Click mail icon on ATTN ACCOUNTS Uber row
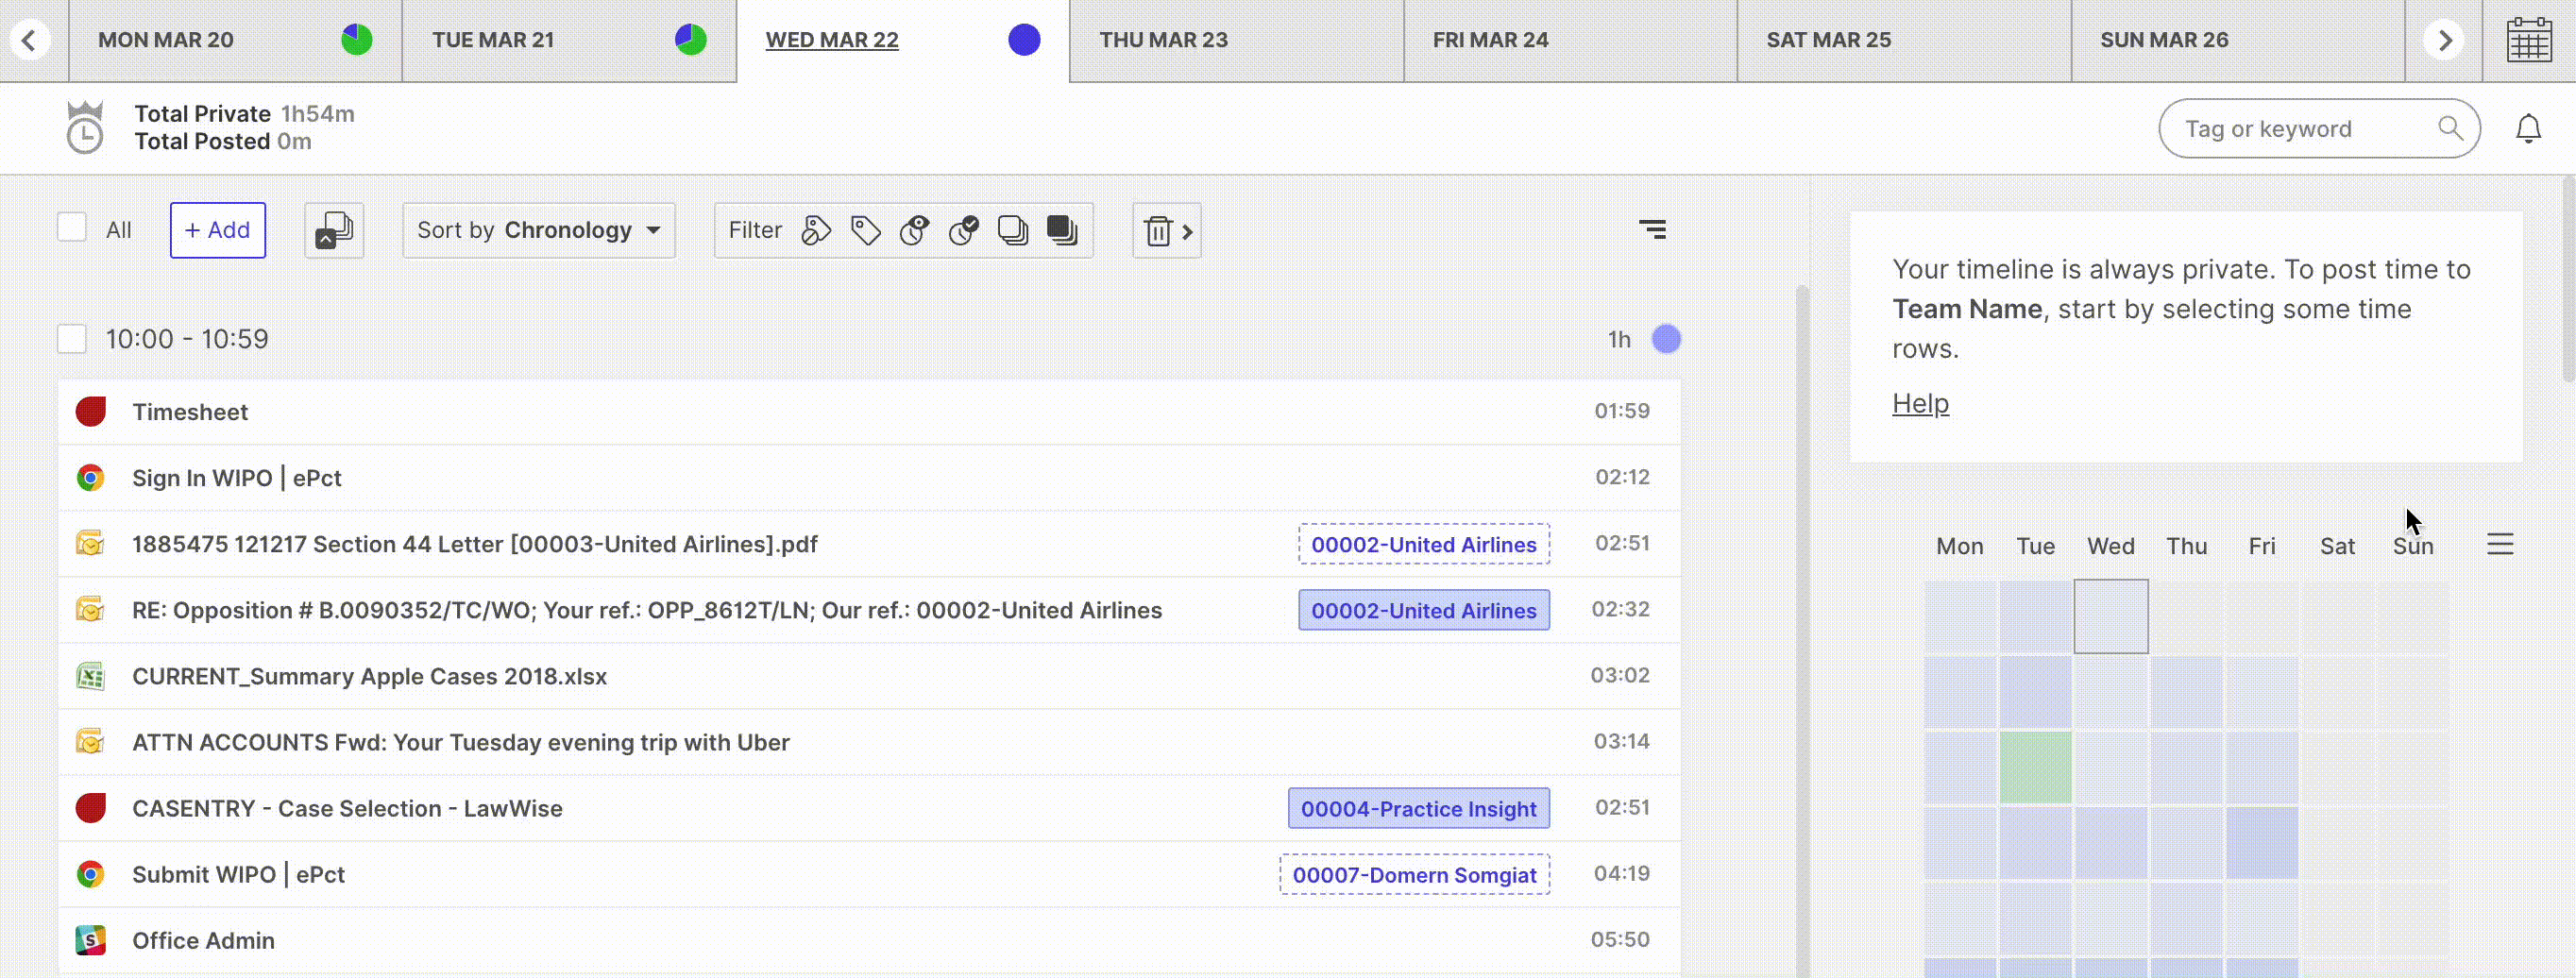2576x978 pixels. tap(91, 742)
